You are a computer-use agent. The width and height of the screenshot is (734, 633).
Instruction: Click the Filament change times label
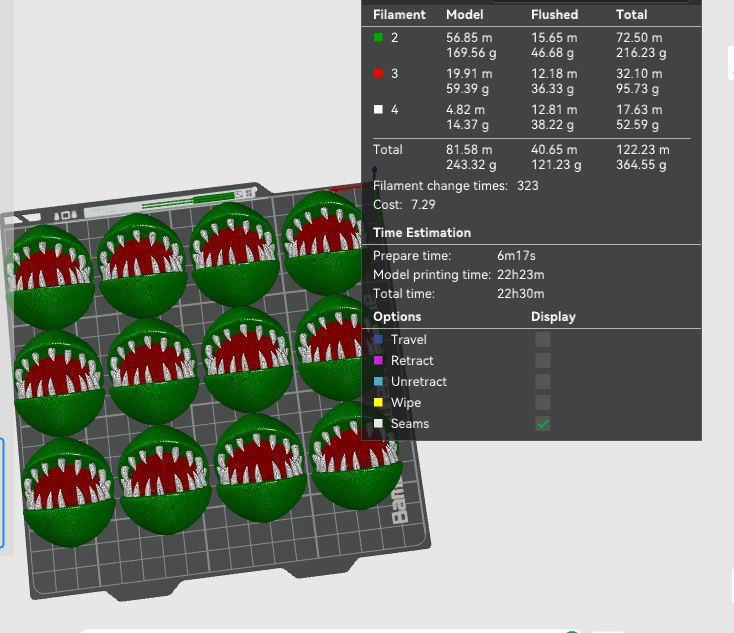pyautogui.click(x=440, y=185)
